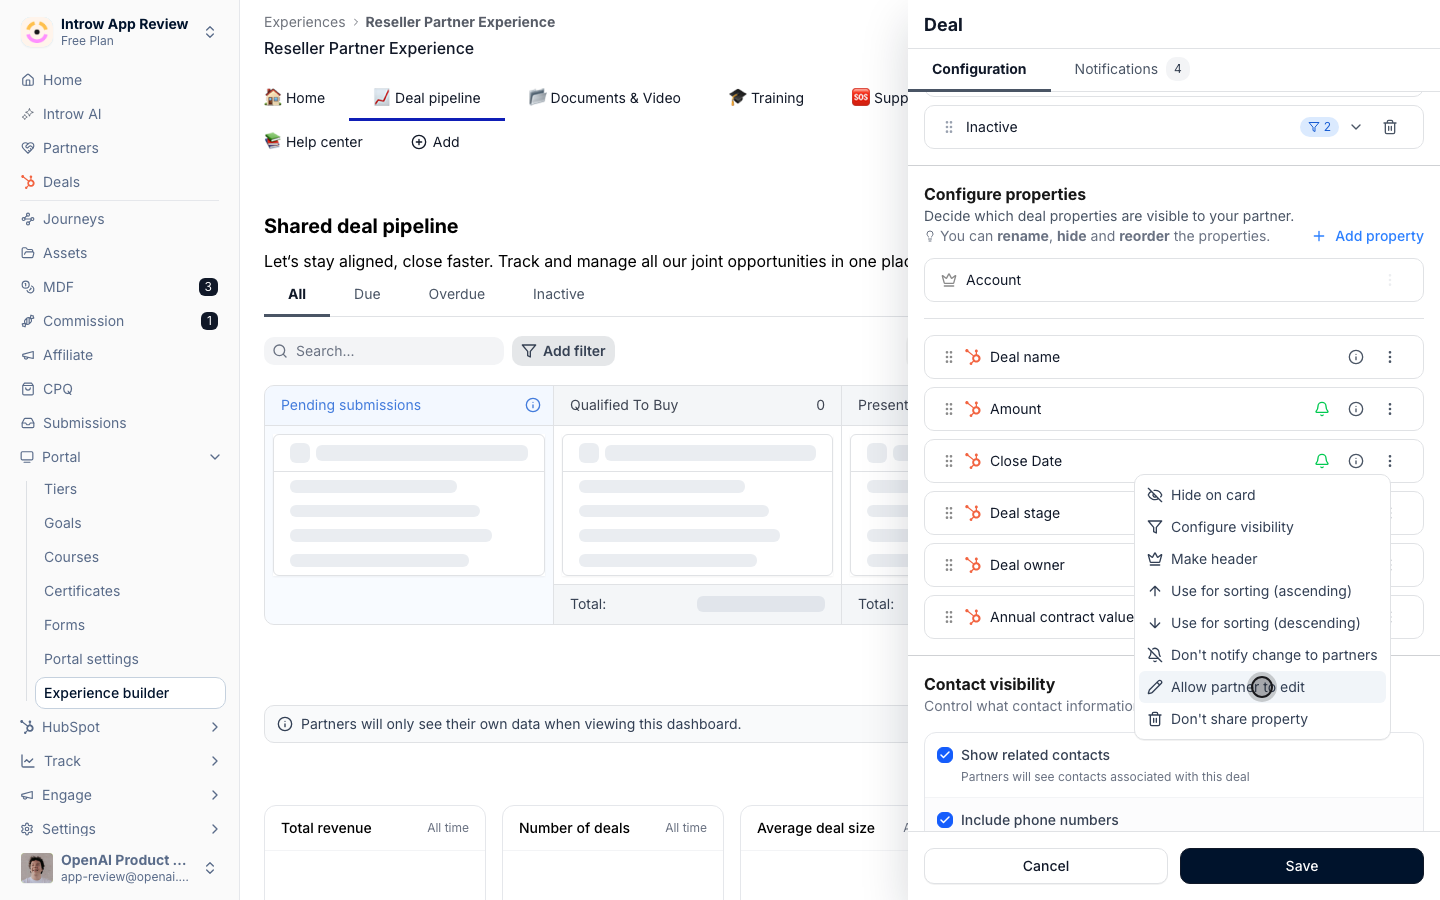Image resolution: width=1440 pixels, height=900 pixels.
Task: Open three-dot menu for Deal name
Action: tap(1390, 357)
